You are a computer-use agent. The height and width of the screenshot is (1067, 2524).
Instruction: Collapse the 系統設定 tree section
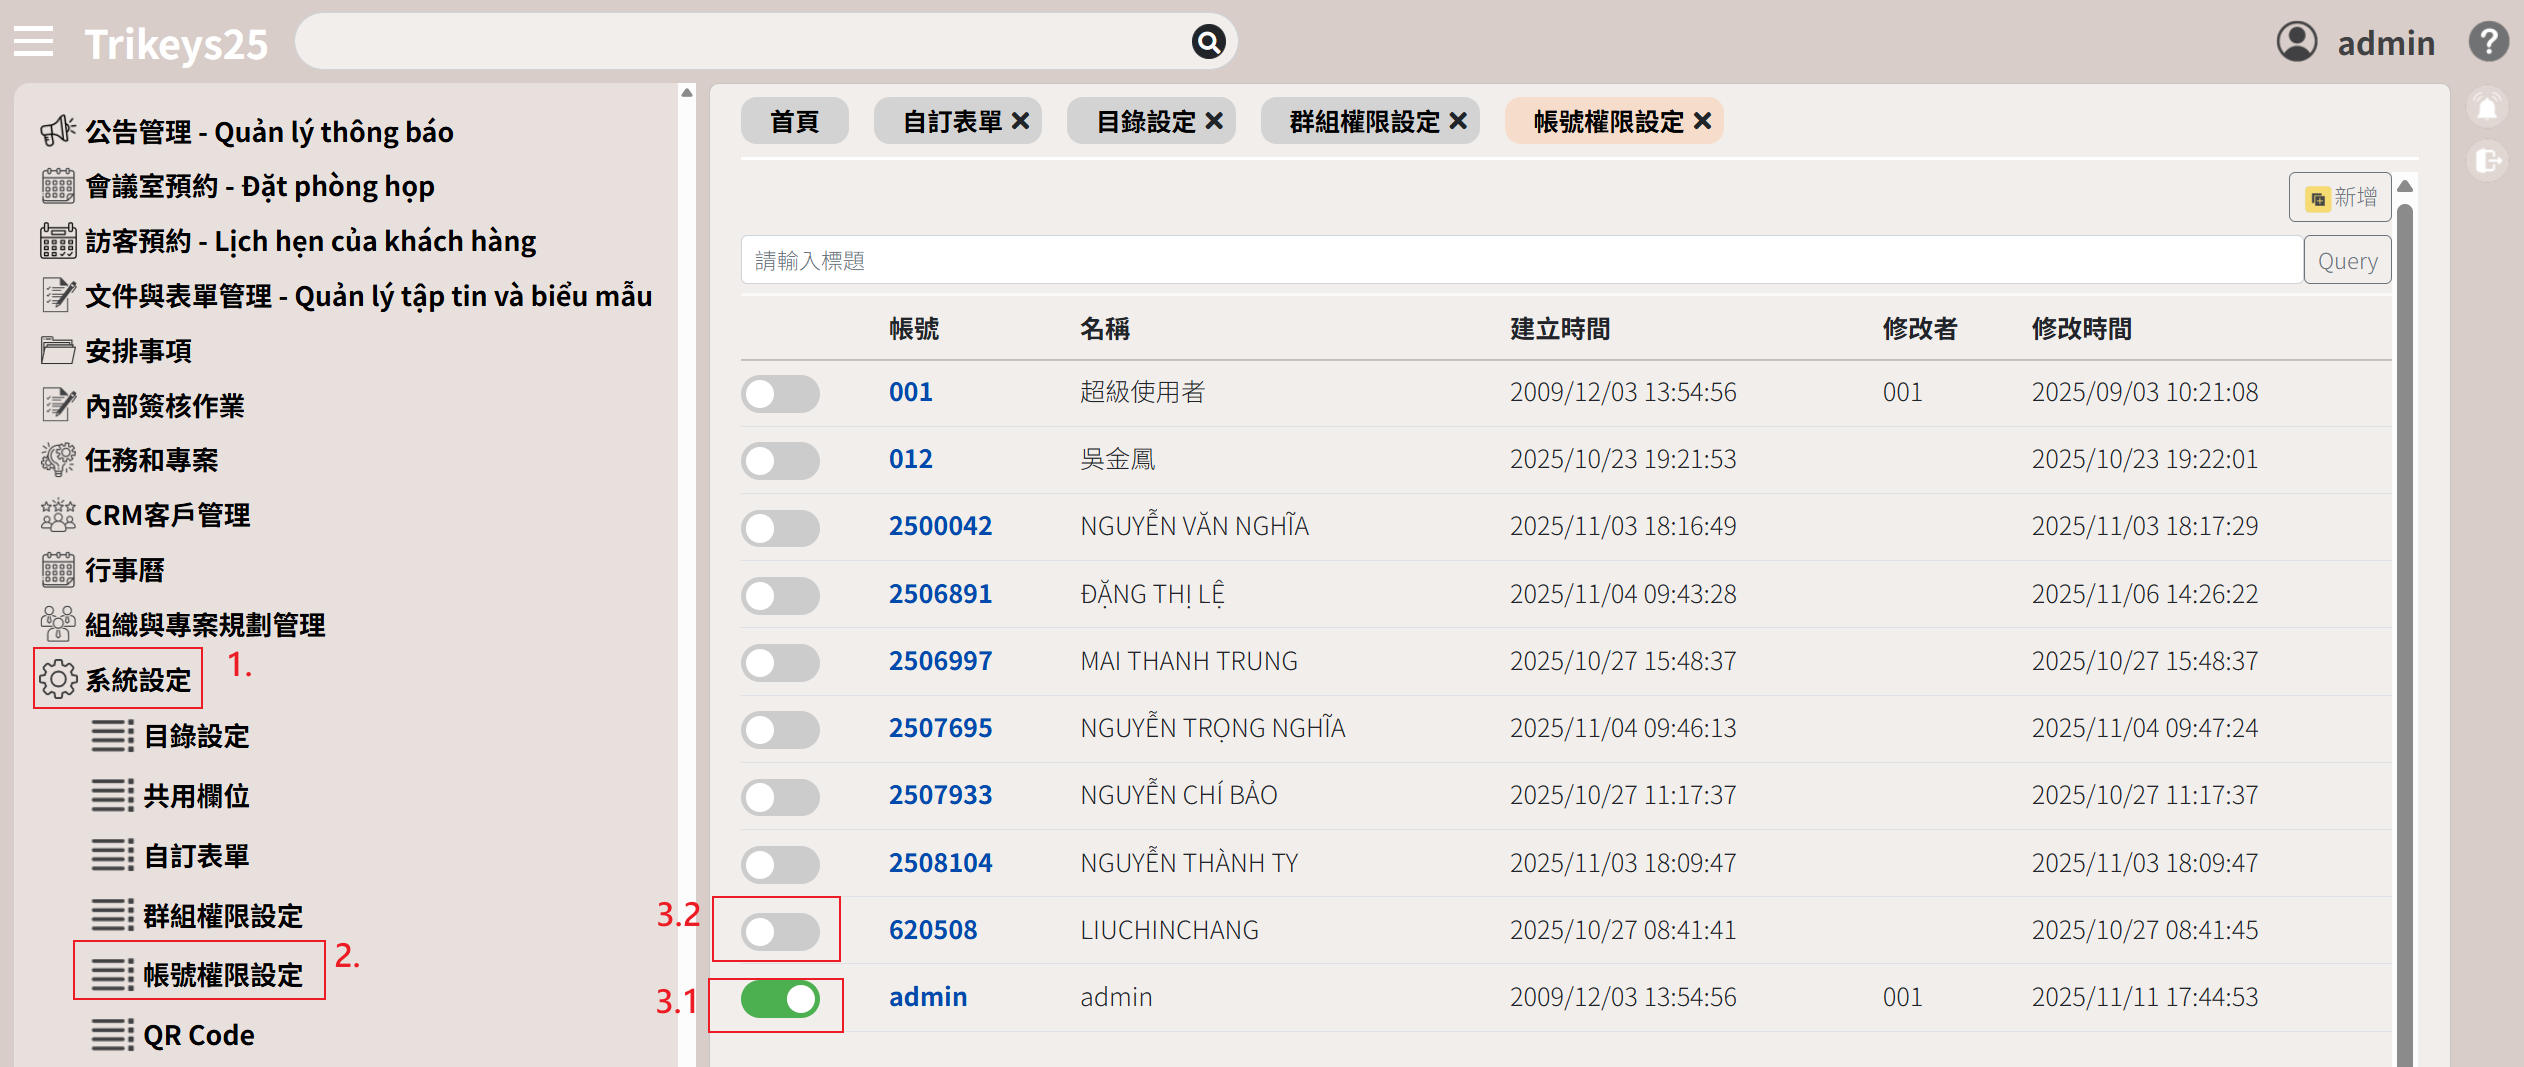tap(138, 680)
